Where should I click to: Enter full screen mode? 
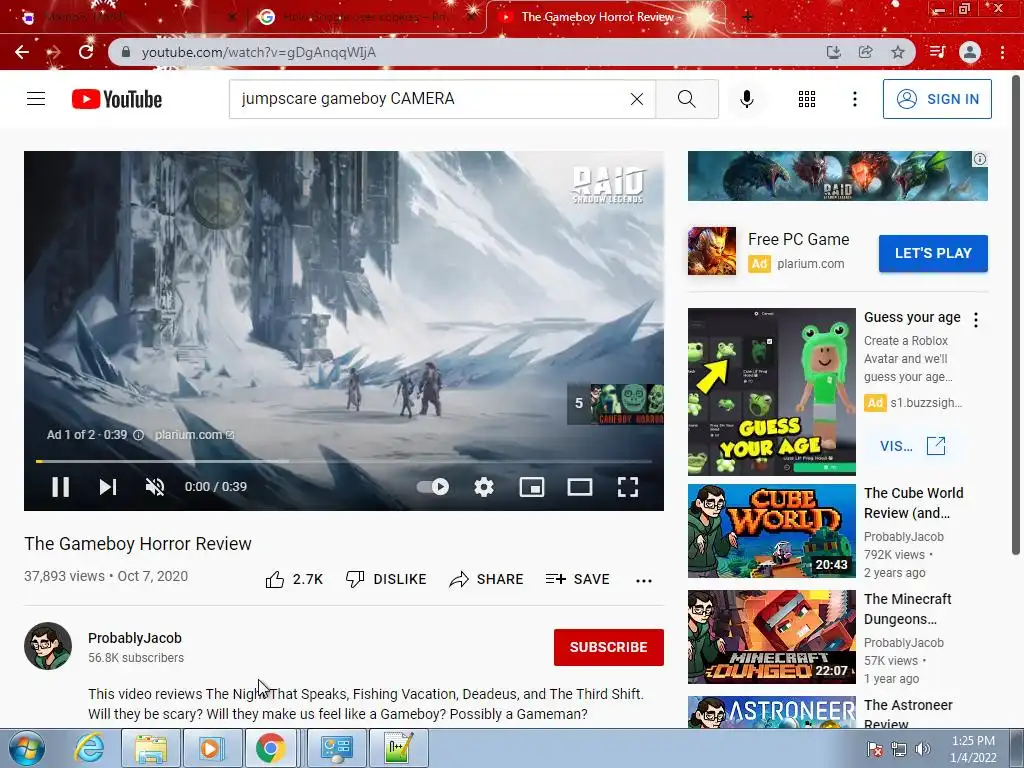628,487
